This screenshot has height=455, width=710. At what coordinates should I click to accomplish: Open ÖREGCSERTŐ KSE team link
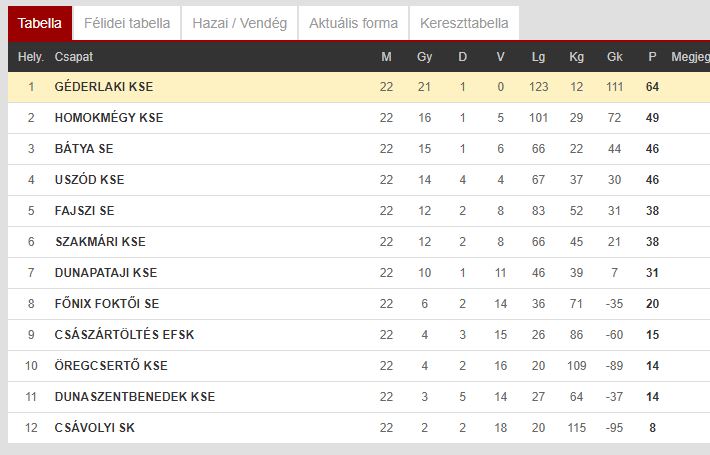coord(111,365)
